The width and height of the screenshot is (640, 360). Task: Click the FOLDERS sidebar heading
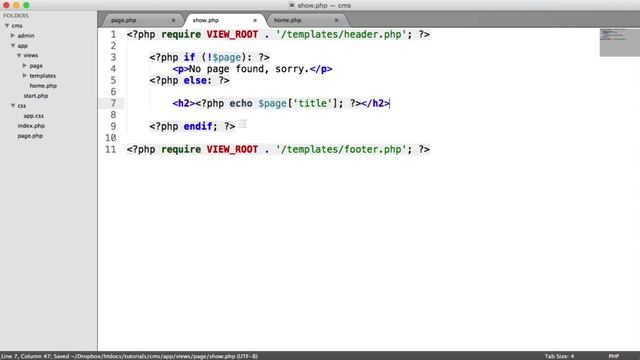(16, 16)
